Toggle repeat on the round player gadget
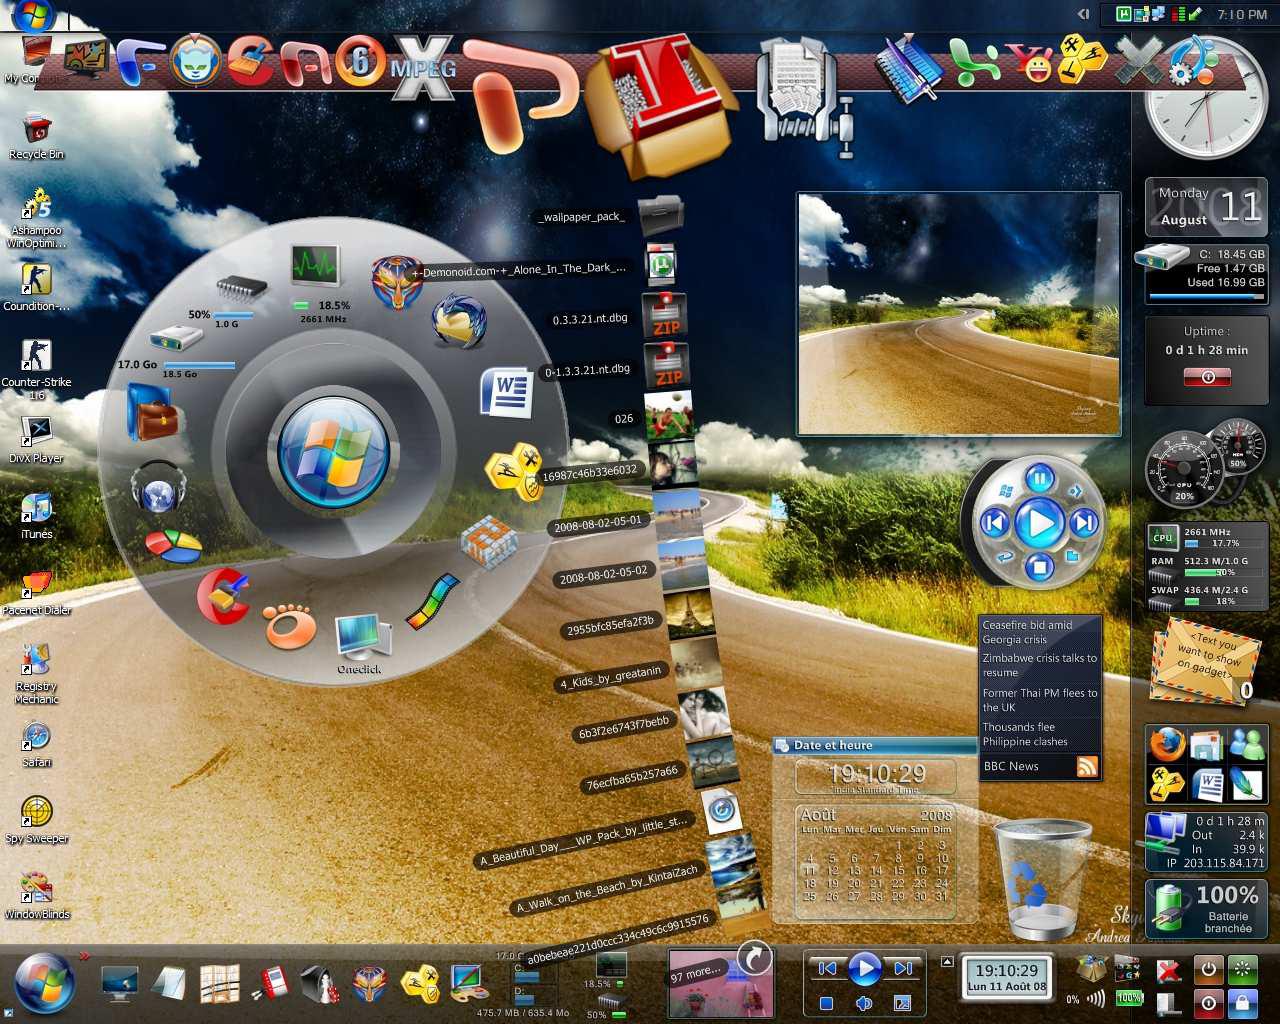 point(1005,556)
